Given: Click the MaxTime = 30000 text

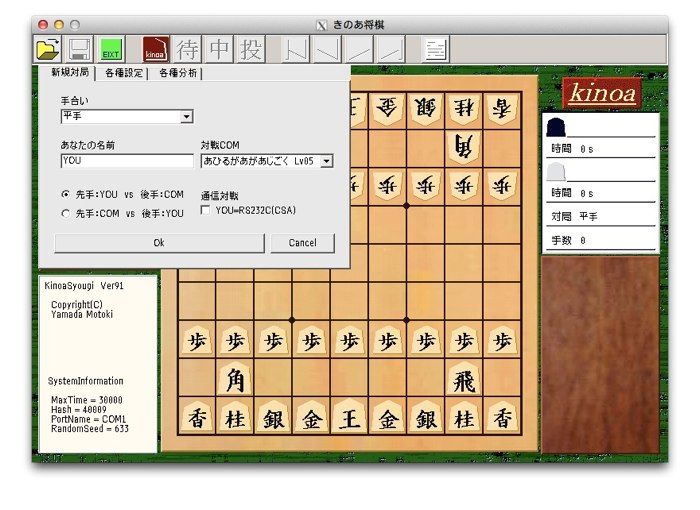Looking at the screenshot, I should click(87, 400).
